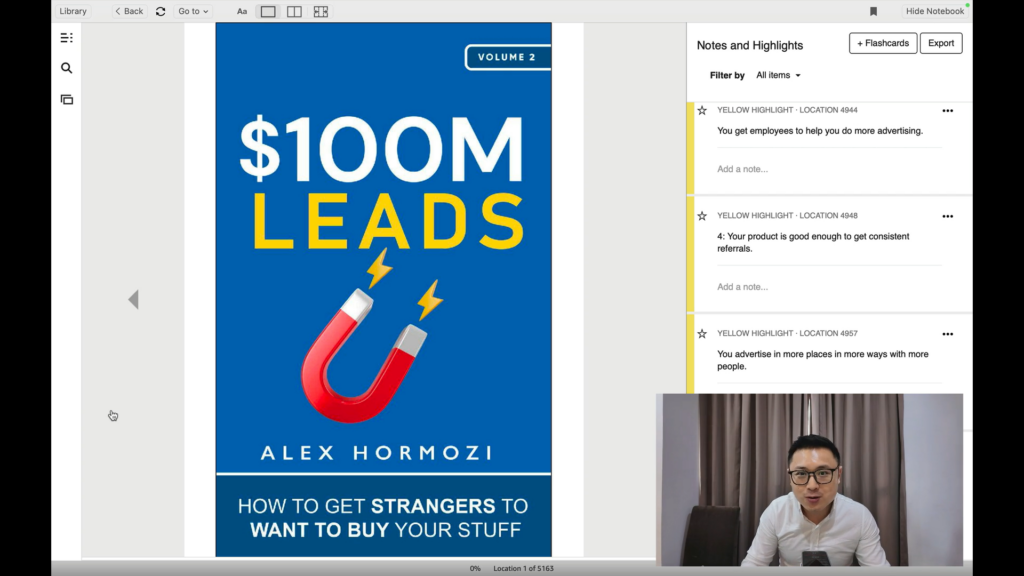Bookmark this page with bookmark icon

(x=873, y=11)
